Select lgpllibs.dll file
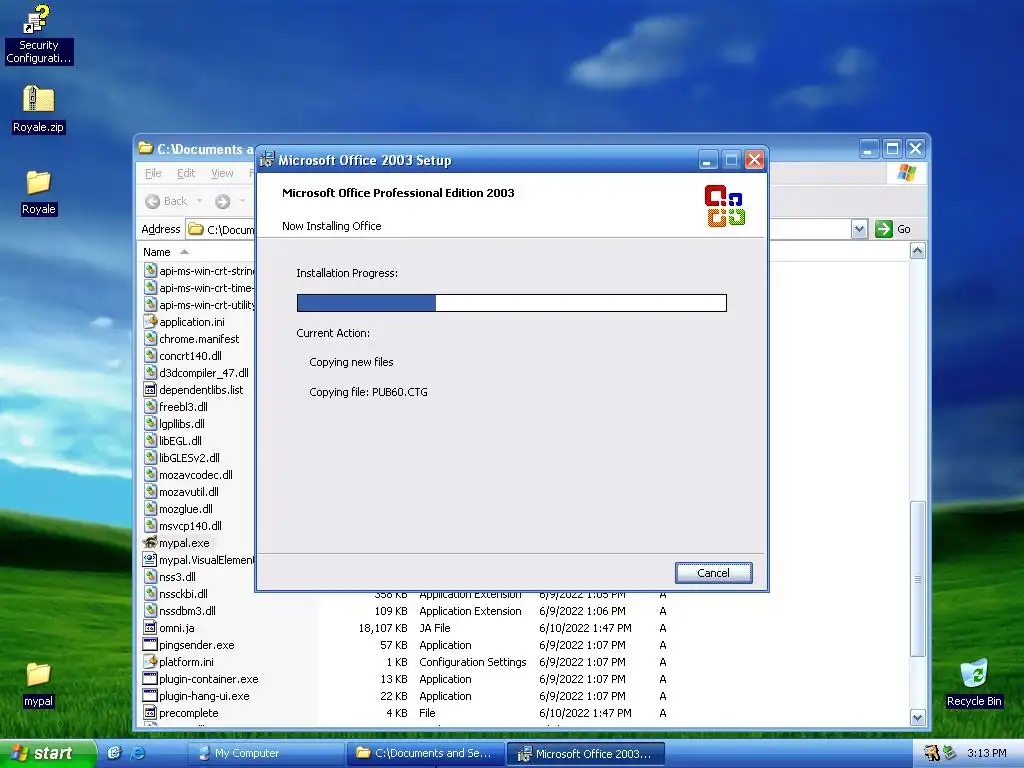 tap(174, 424)
